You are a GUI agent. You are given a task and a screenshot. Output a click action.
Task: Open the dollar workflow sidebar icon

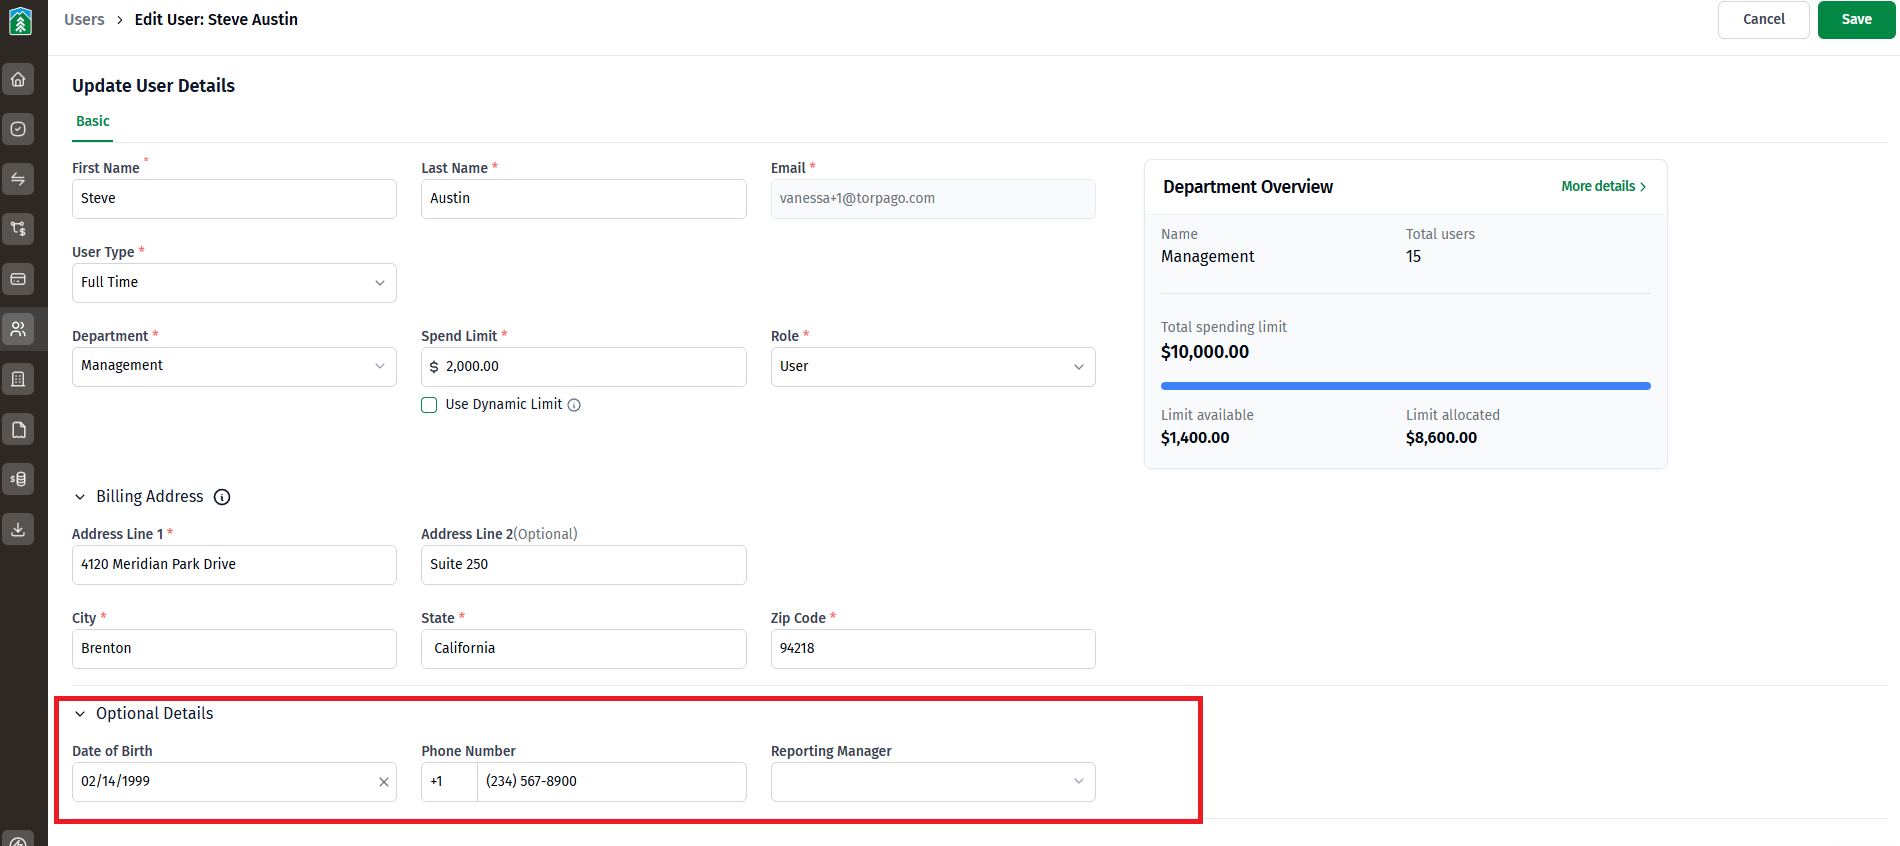[x=18, y=229]
